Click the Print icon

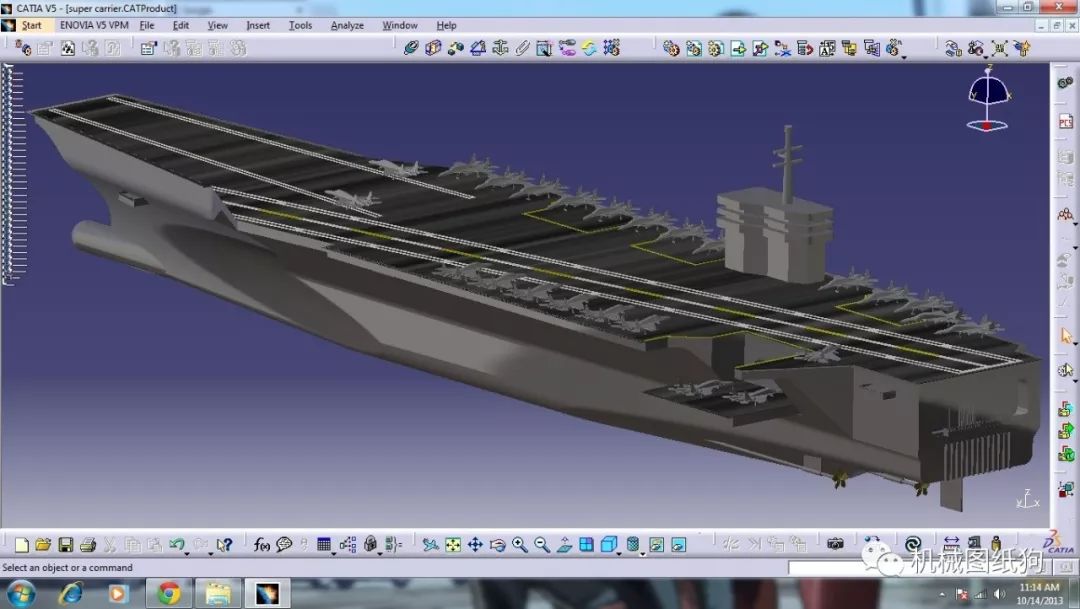tap(87, 545)
